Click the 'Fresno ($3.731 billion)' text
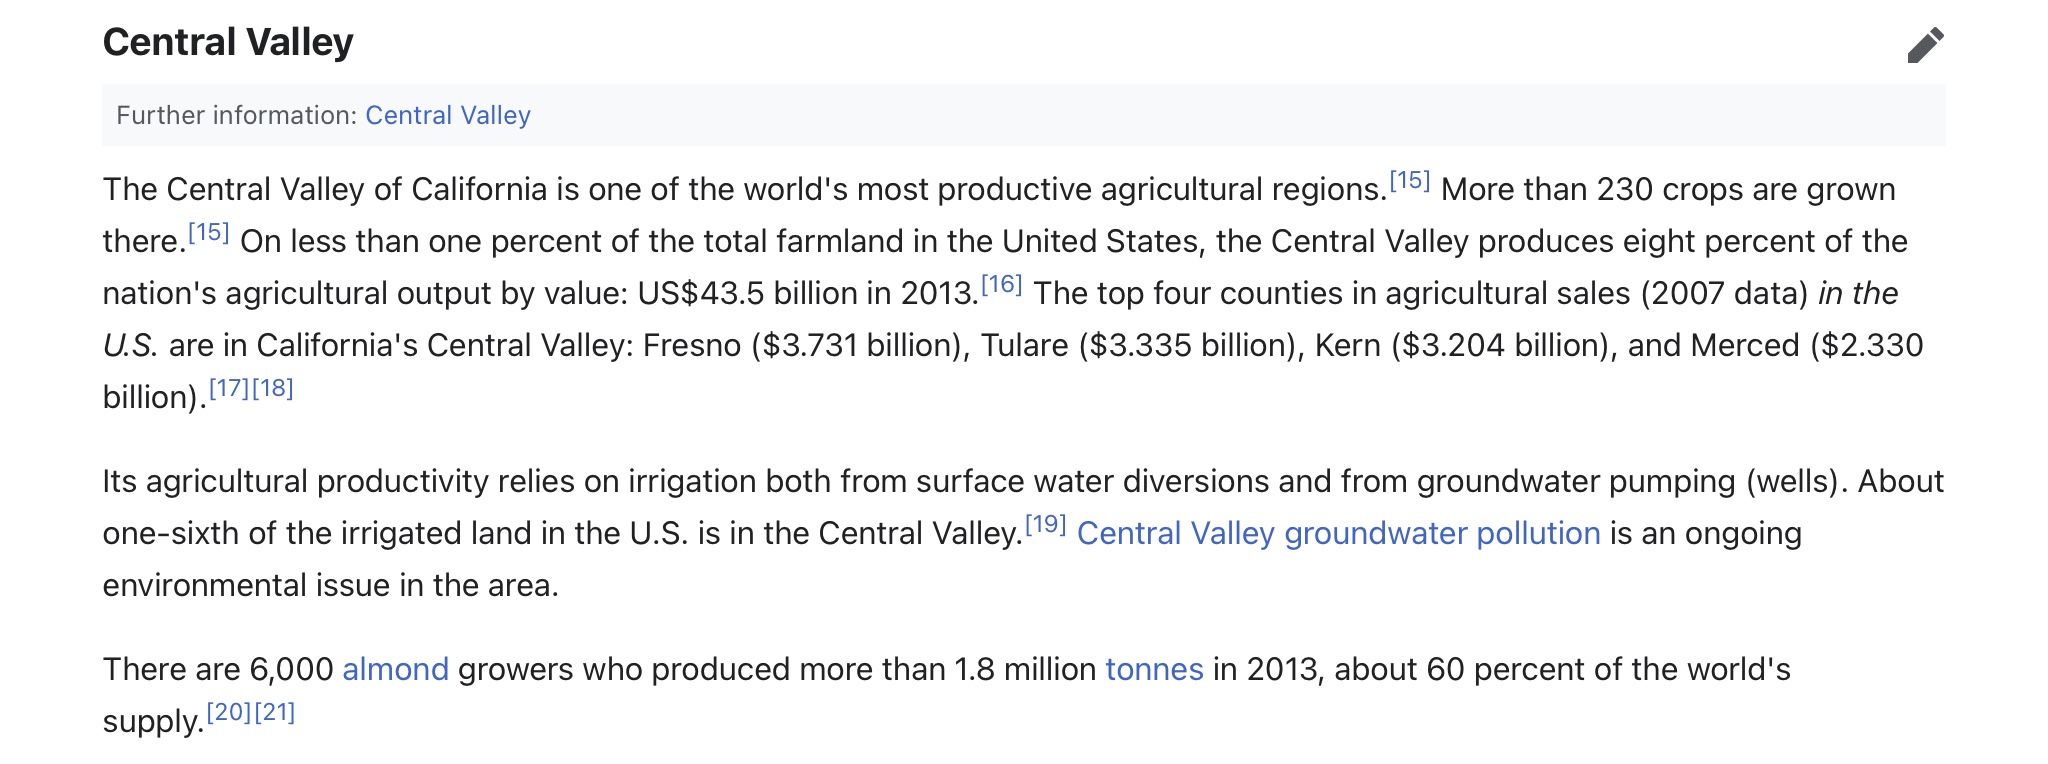2048x764 pixels. tap(805, 345)
